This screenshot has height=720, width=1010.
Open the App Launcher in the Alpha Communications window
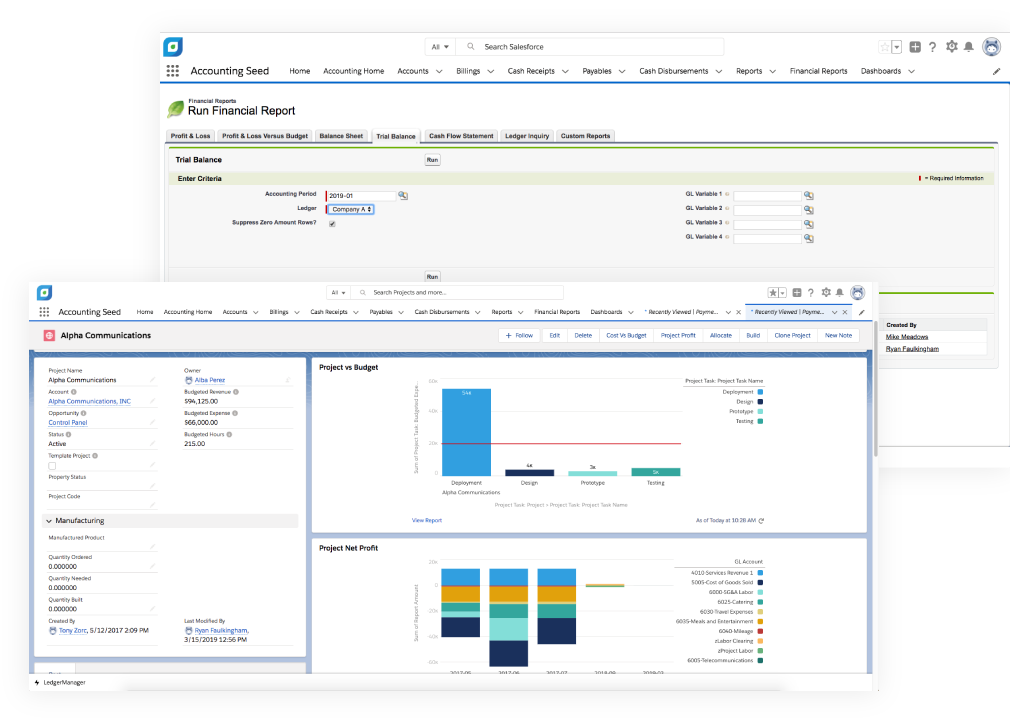coord(44,312)
